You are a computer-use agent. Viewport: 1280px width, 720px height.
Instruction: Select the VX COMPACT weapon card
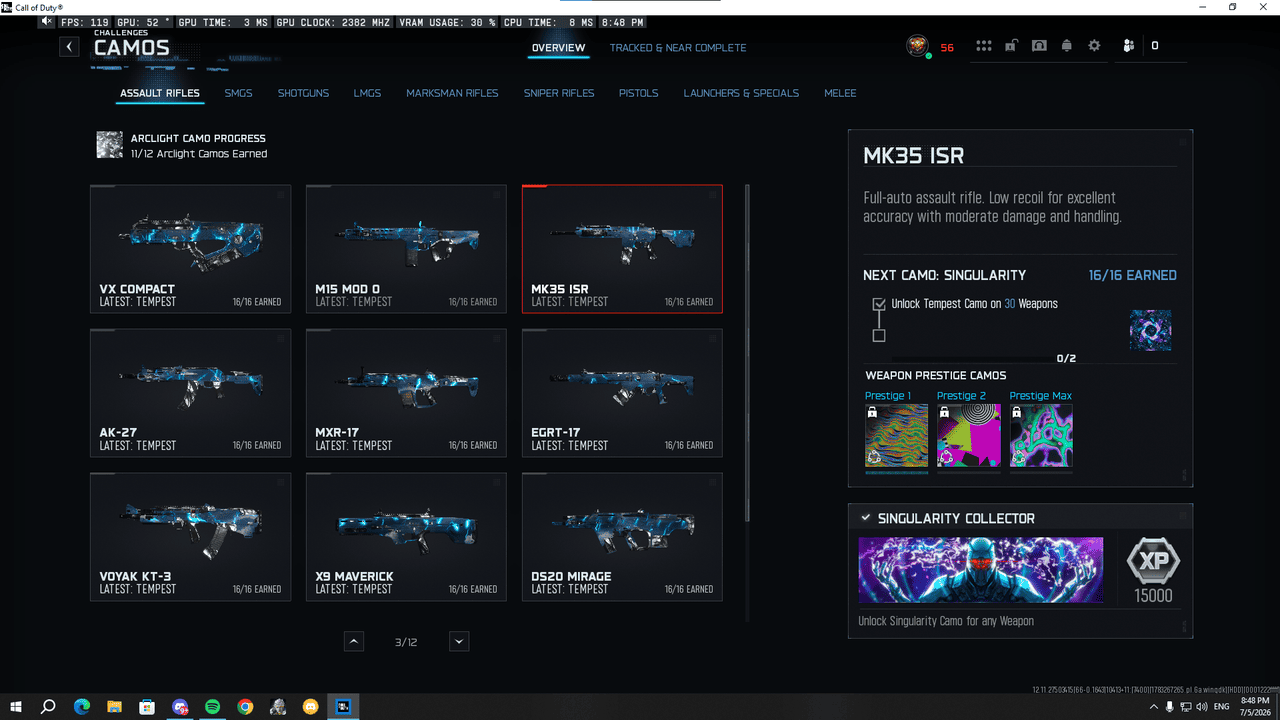190,249
